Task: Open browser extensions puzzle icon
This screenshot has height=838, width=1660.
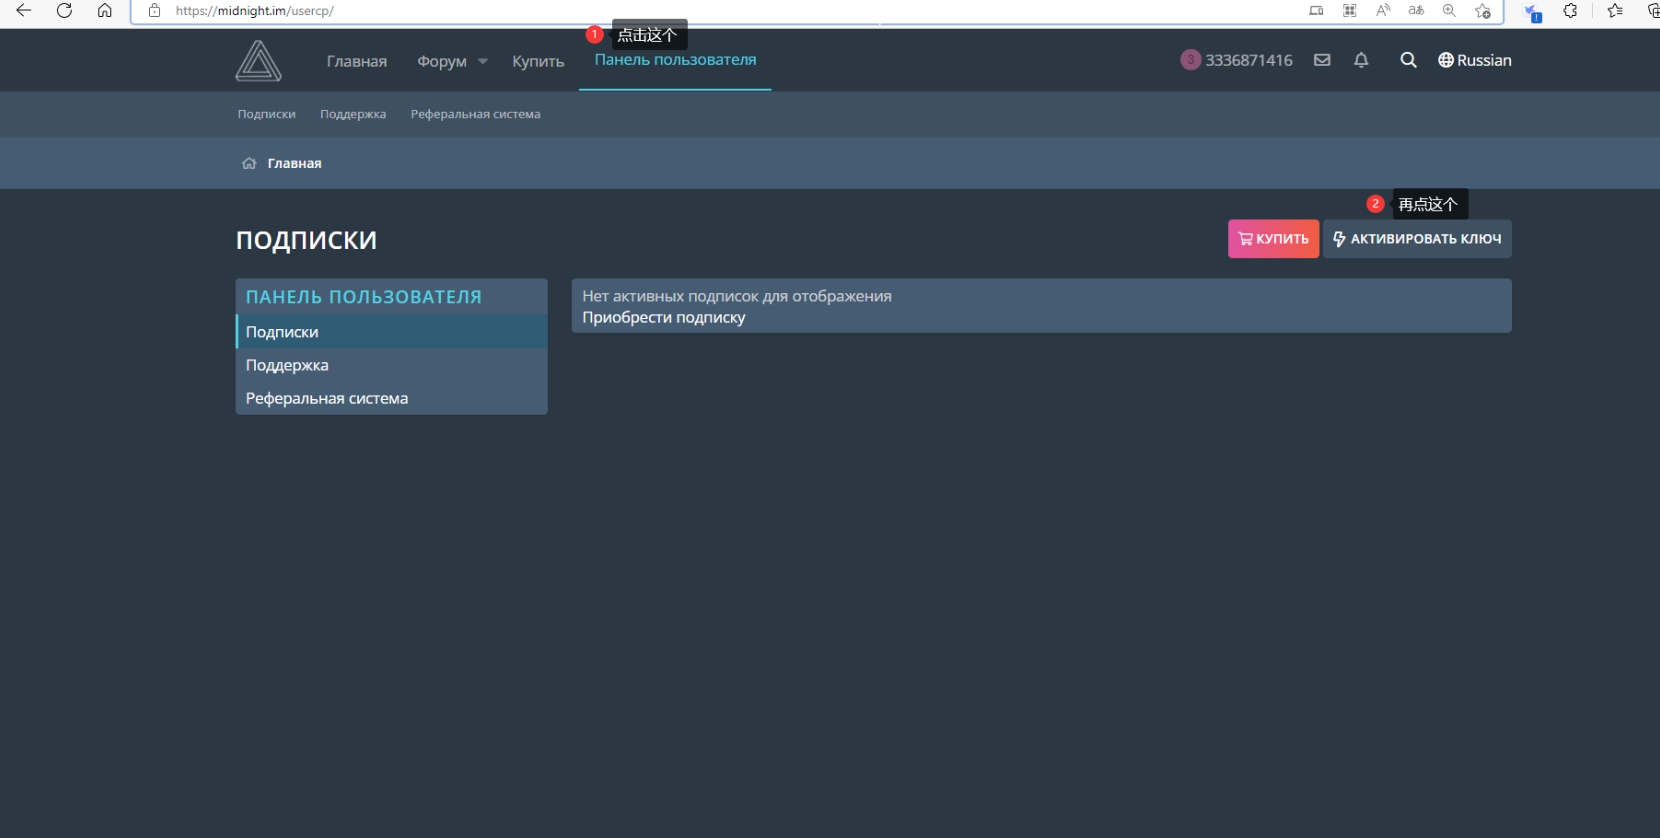Action: click(x=1570, y=11)
